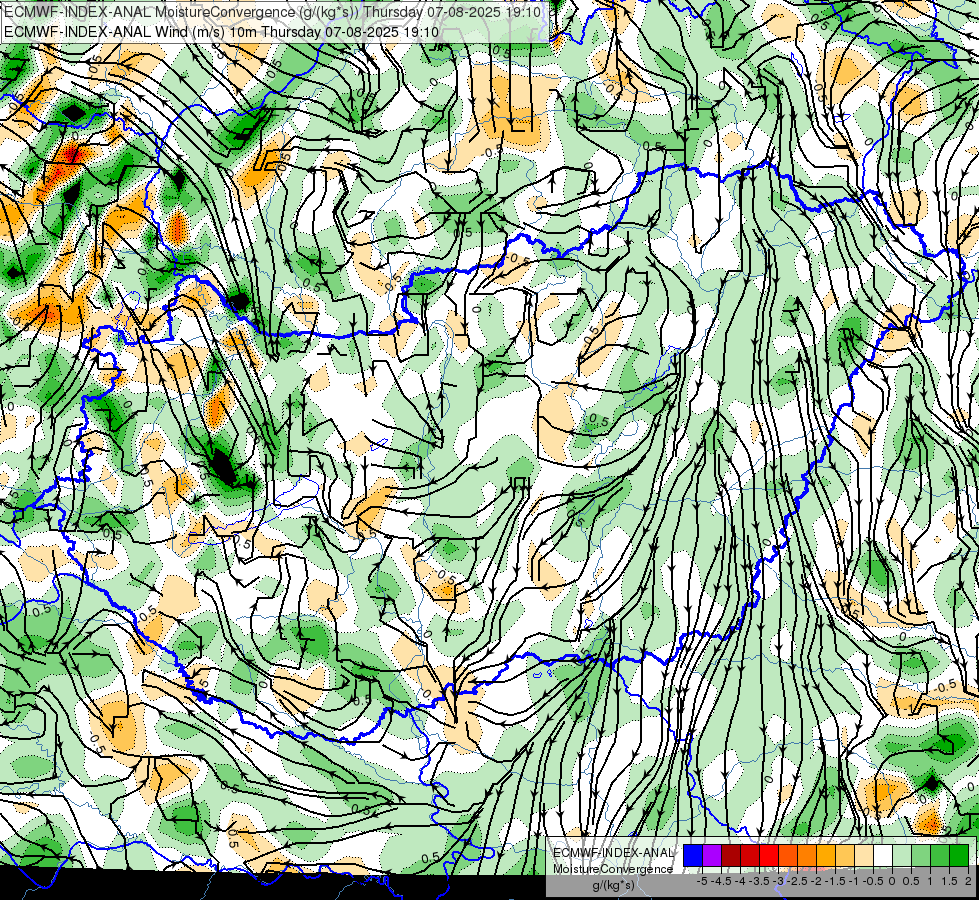Image resolution: width=979 pixels, height=900 pixels.
Task: Click the swatch between -3 and -2.5
Action: [x=788, y=856]
